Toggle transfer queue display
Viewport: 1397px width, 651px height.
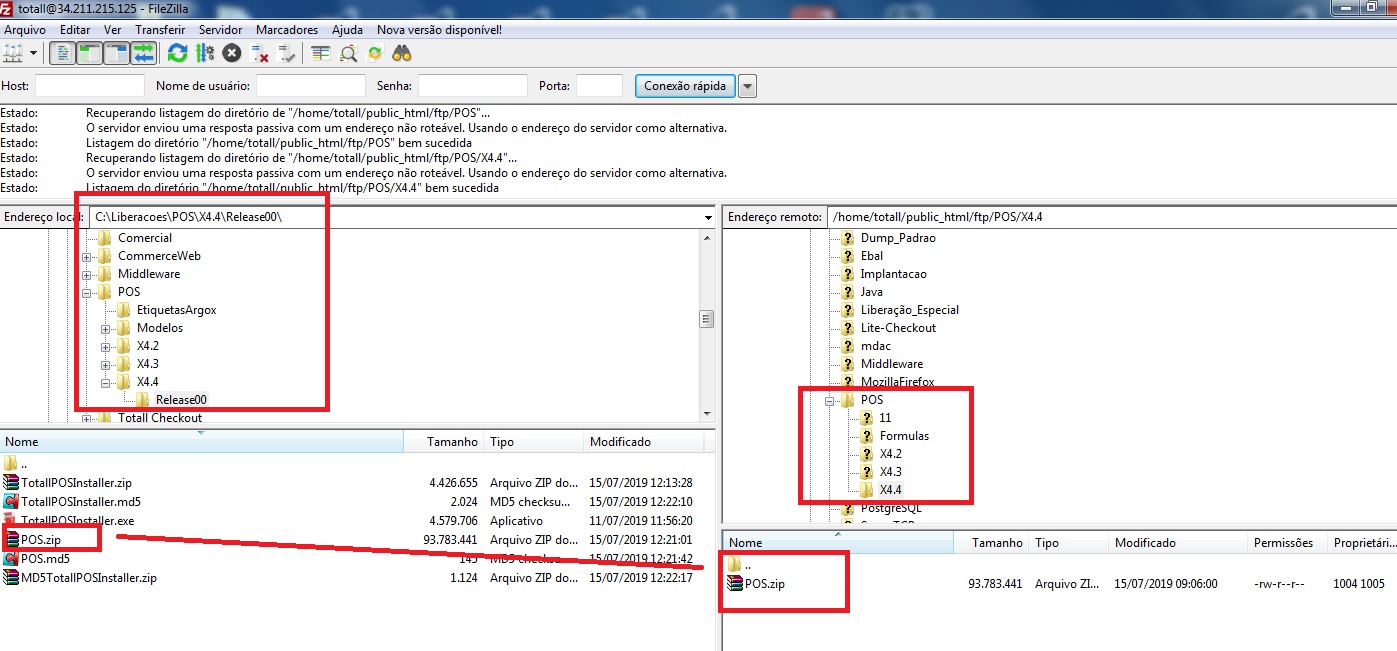[144, 53]
